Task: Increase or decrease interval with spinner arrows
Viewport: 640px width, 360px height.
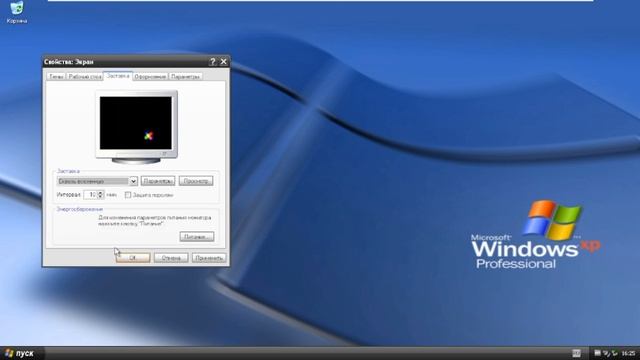Action: [100, 195]
